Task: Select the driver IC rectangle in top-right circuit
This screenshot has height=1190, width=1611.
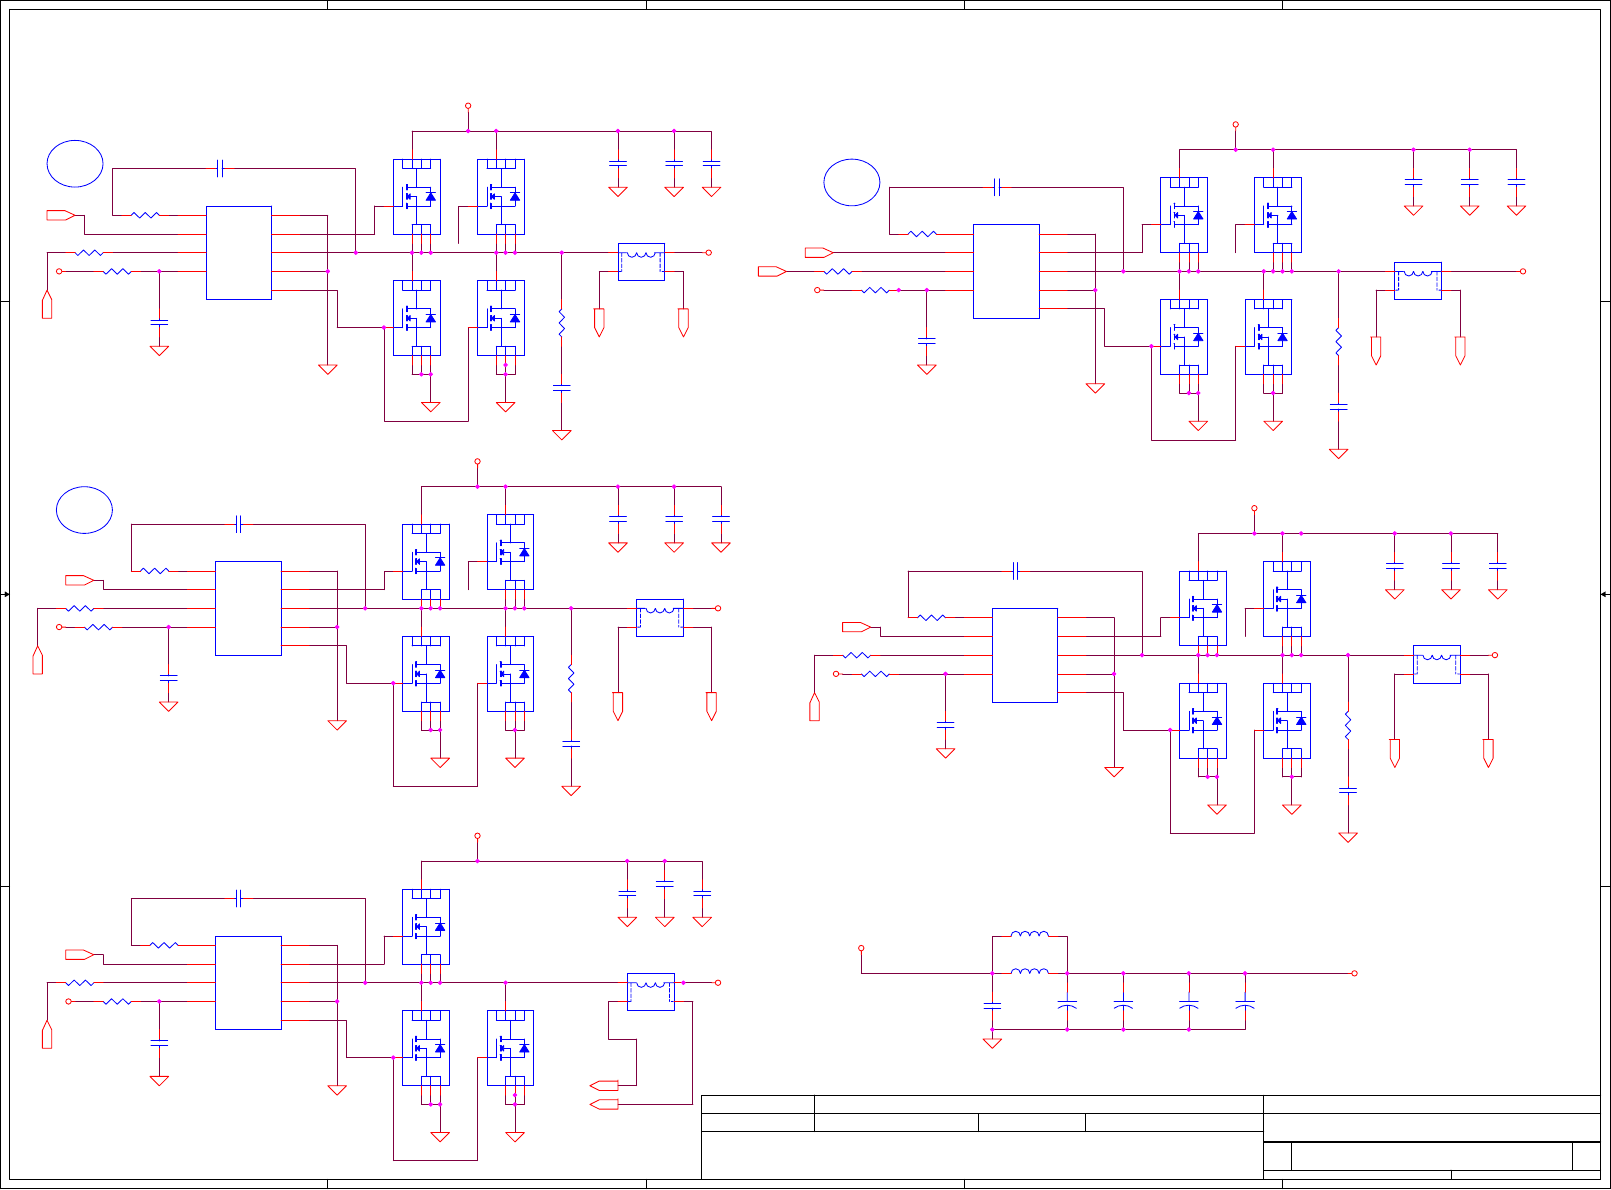Action: point(1006,272)
